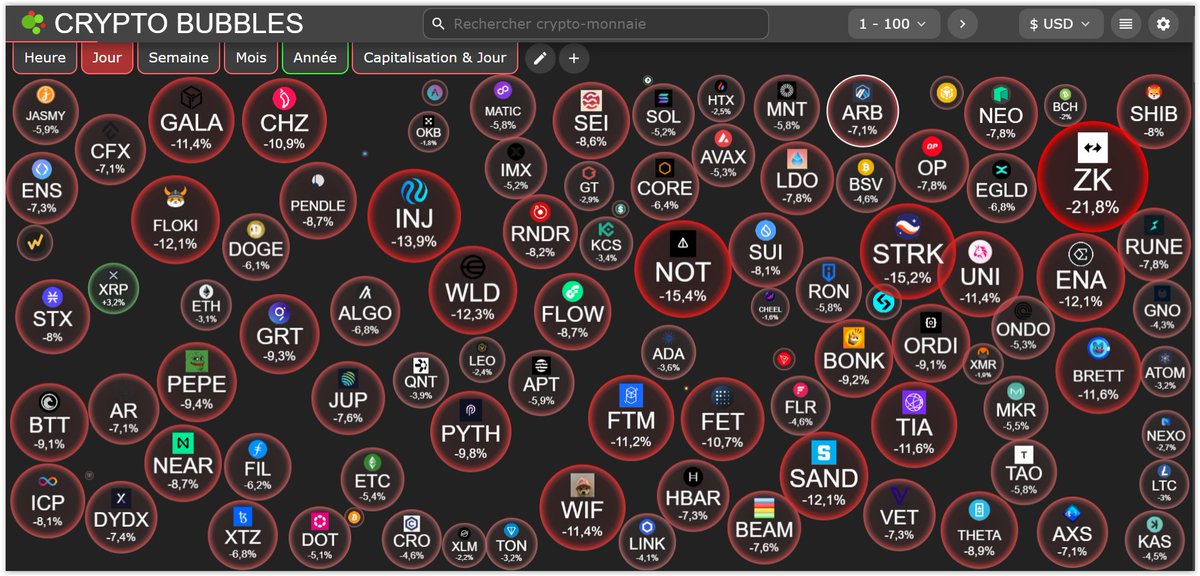1200x576 pixels.
Task: Switch to Capitalisation & Jour tab
Action: pos(435,58)
